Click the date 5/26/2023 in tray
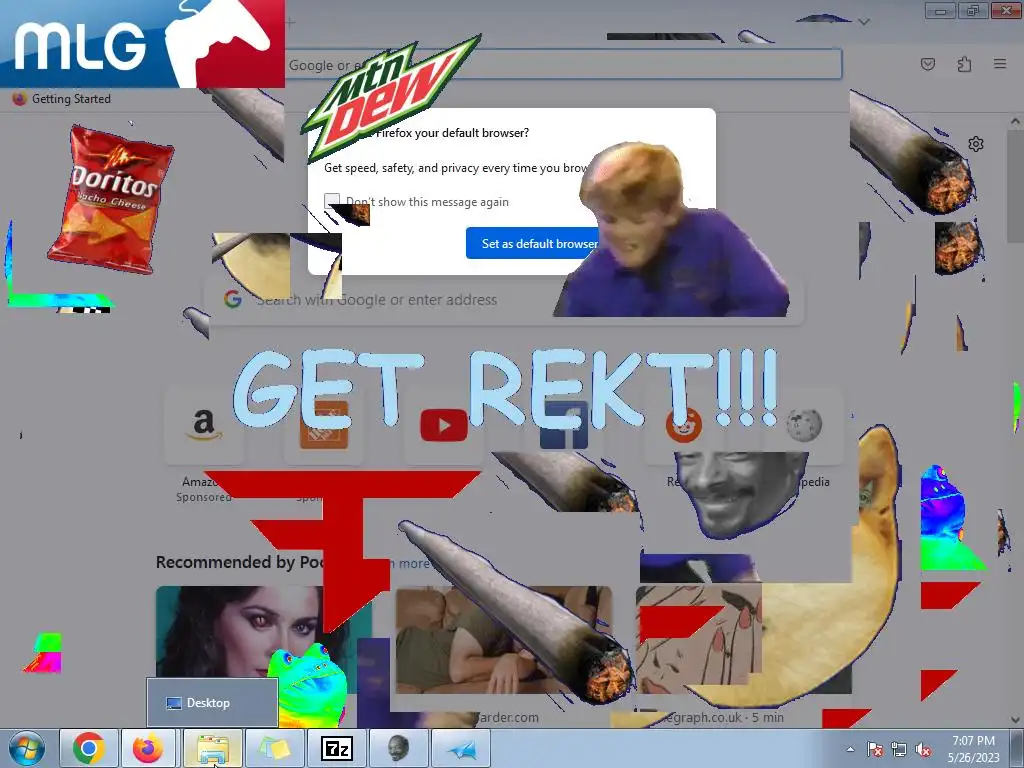1024x768 pixels. (x=973, y=758)
